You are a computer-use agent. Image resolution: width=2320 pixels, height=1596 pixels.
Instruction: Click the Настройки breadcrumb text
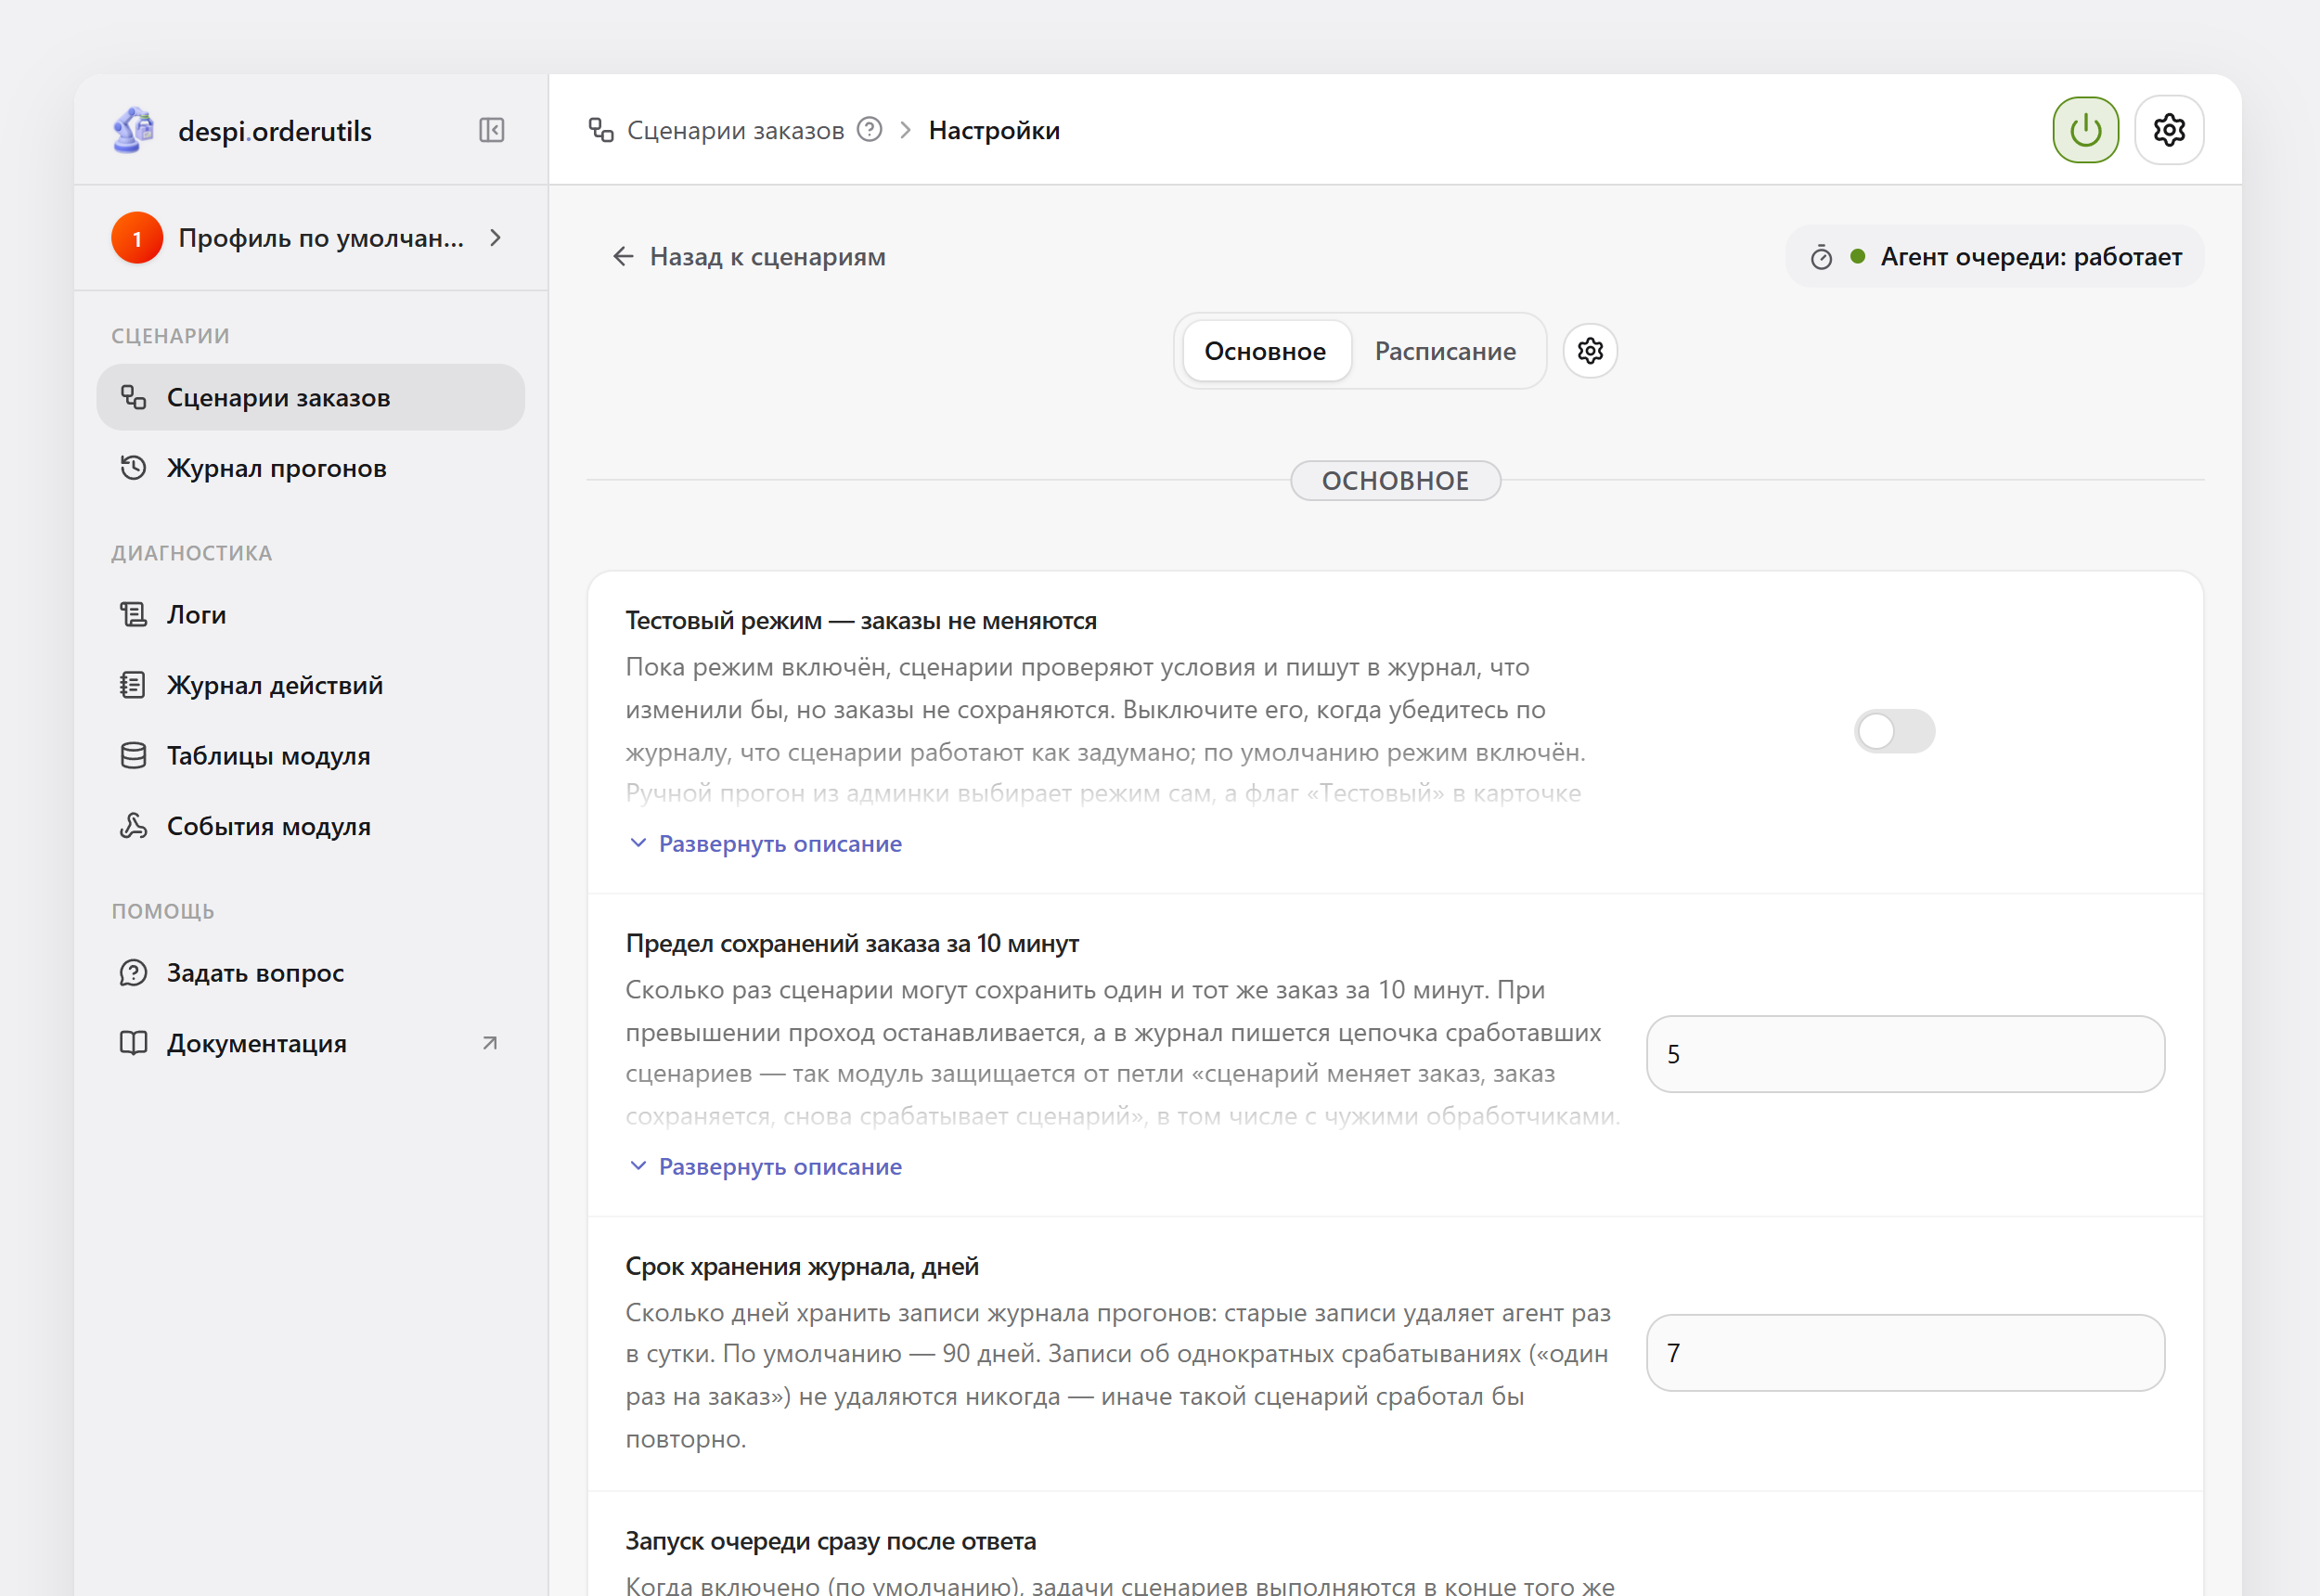[x=994, y=130]
